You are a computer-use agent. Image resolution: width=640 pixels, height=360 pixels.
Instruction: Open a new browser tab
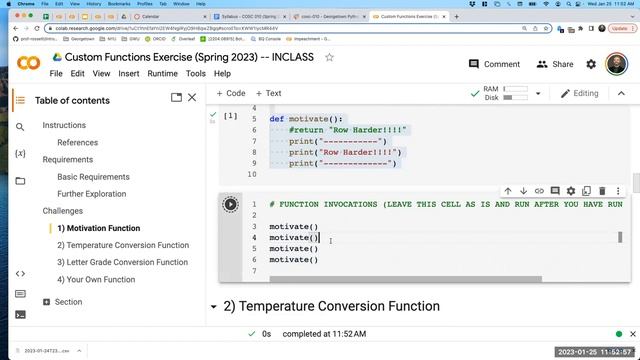pyautogui.click(x=456, y=16)
